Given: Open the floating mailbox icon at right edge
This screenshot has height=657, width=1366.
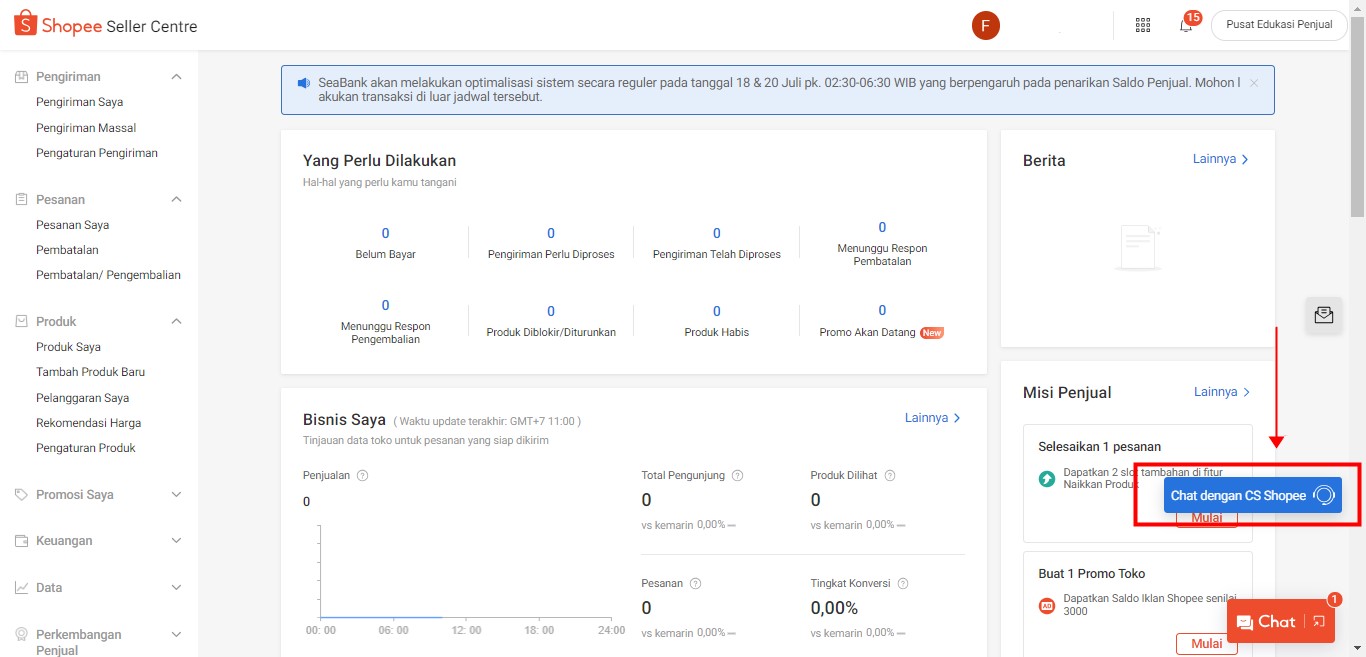Looking at the screenshot, I should coord(1324,315).
